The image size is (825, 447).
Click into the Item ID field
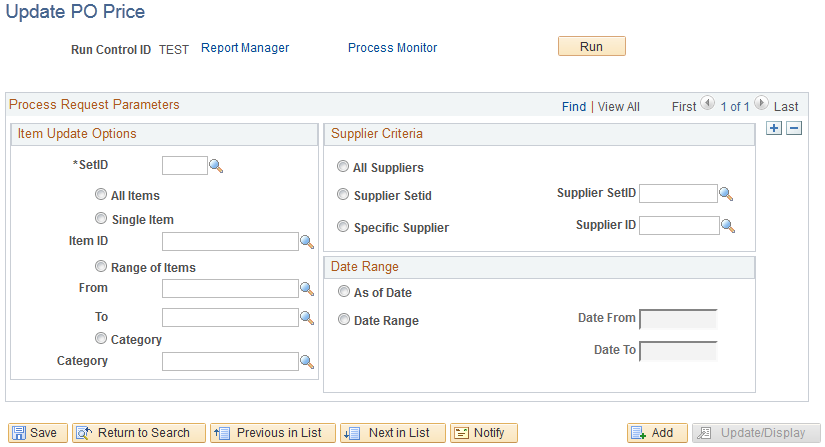pyautogui.click(x=230, y=241)
